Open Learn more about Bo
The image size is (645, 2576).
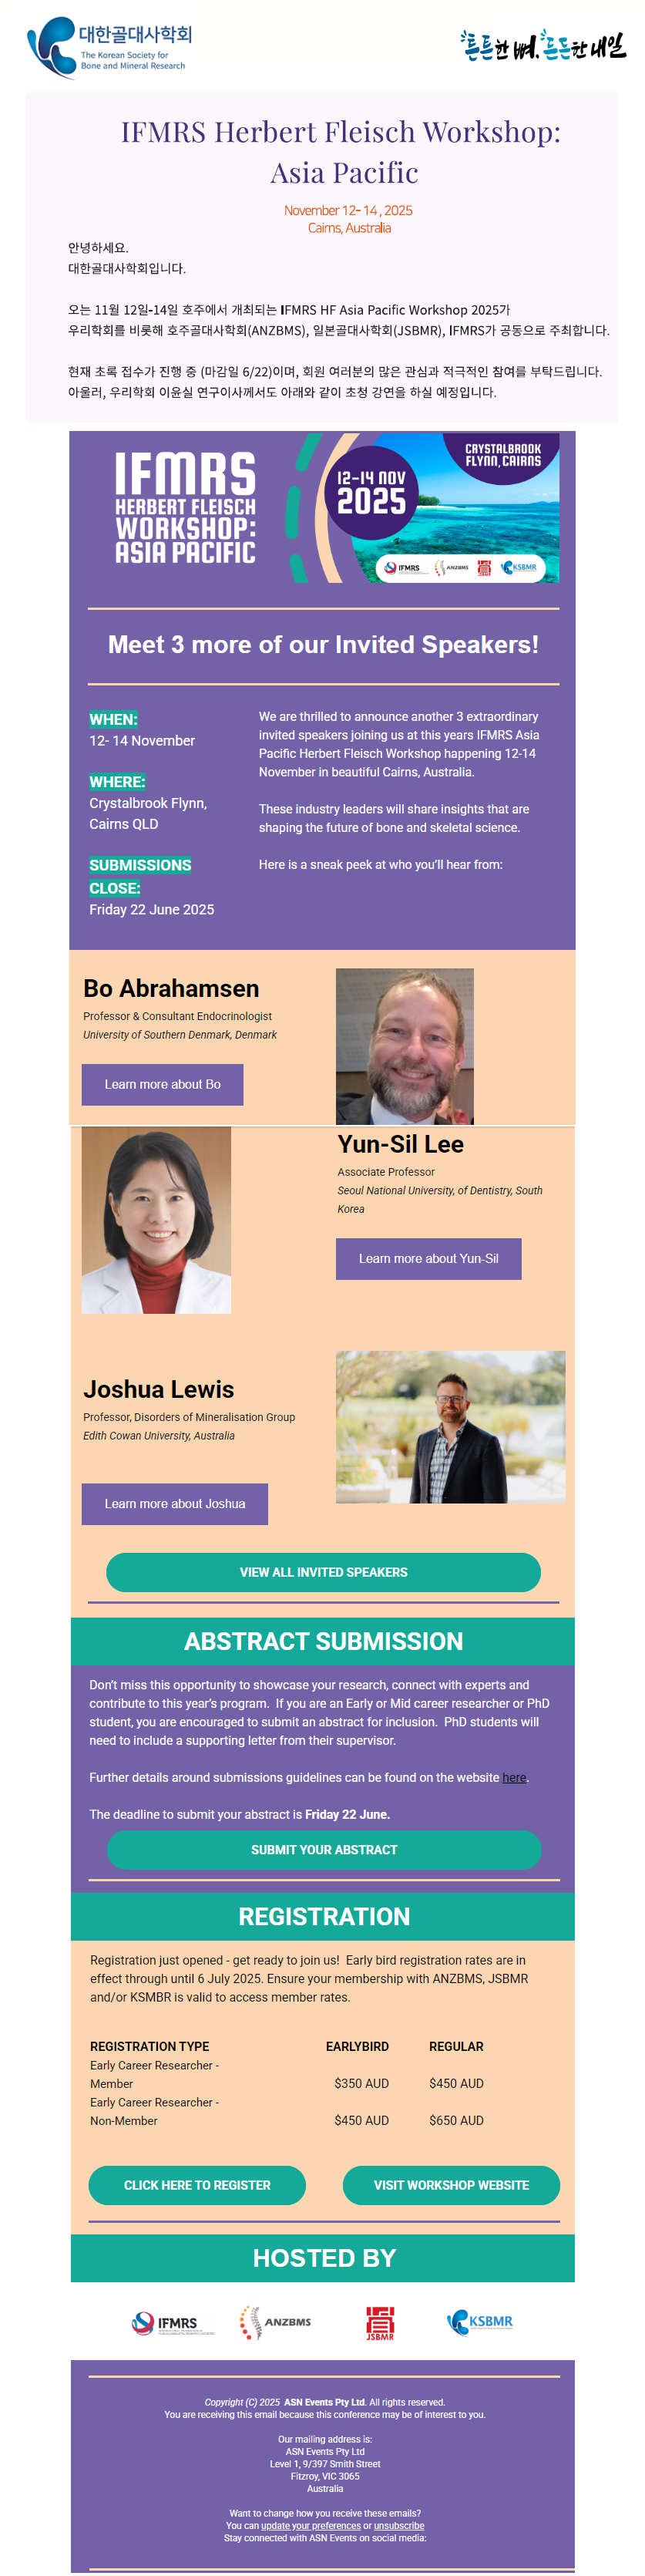coord(162,1084)
